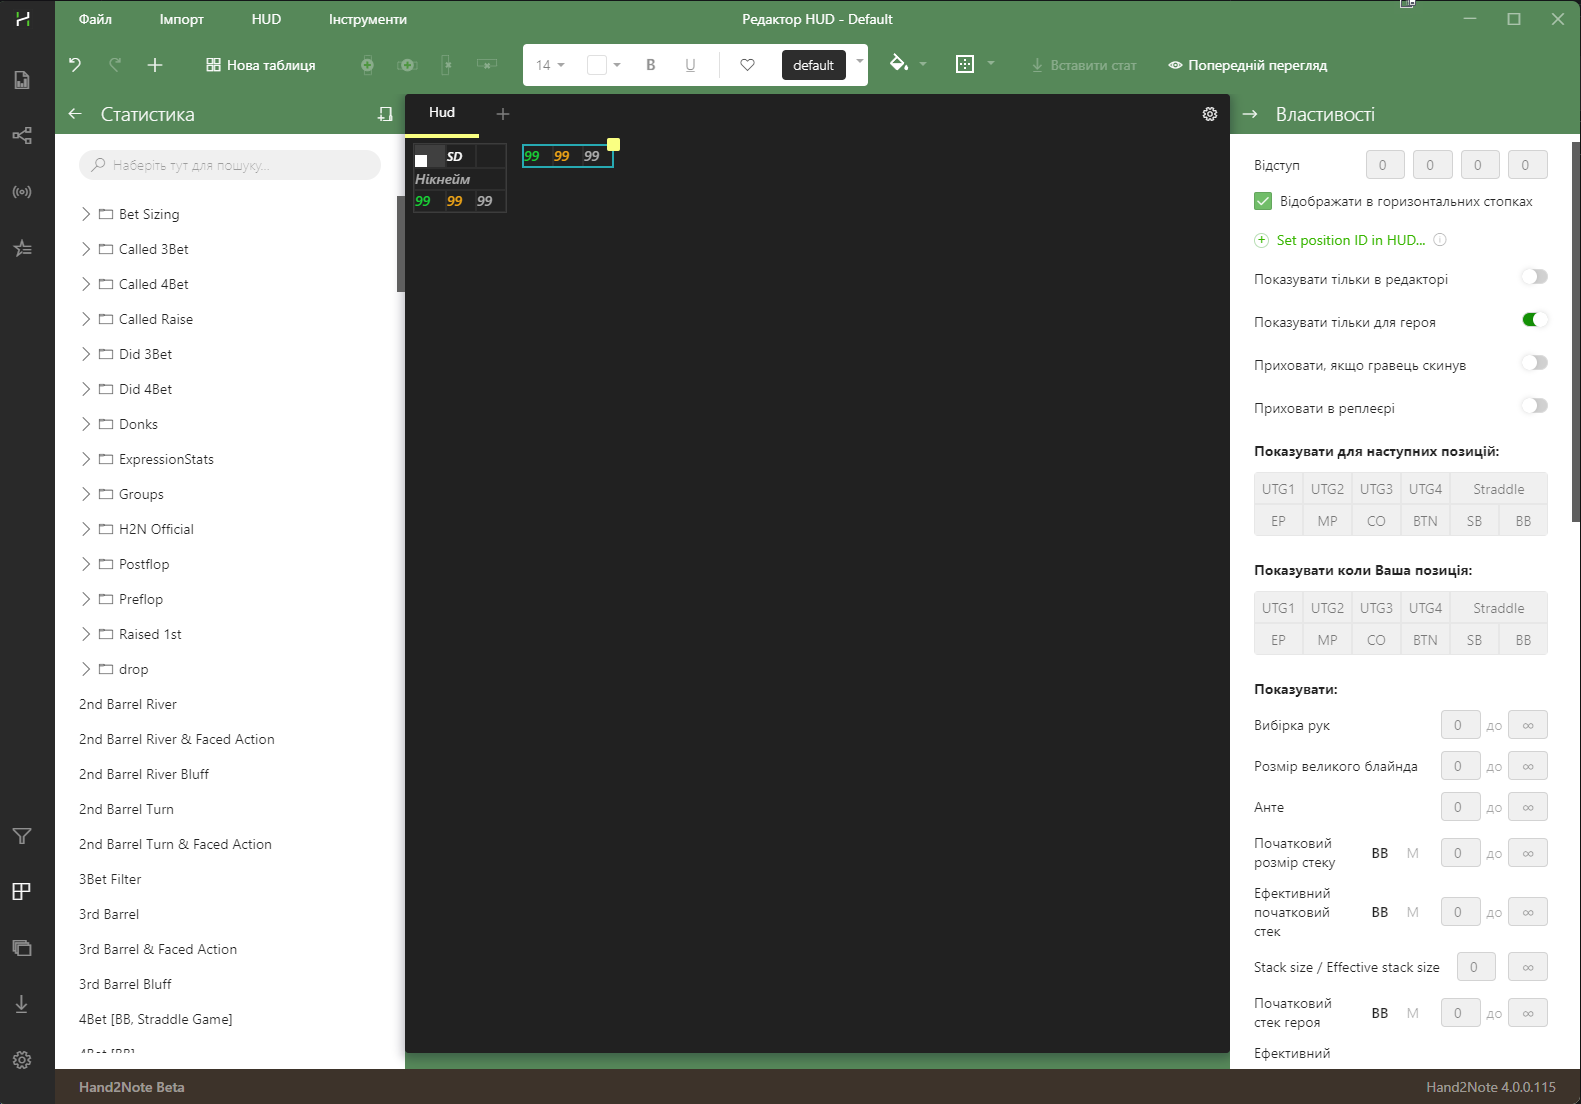1581x1104 pixels.
Task: Click Set position ID in HUD link
Action: click(x=1350, y=240)
